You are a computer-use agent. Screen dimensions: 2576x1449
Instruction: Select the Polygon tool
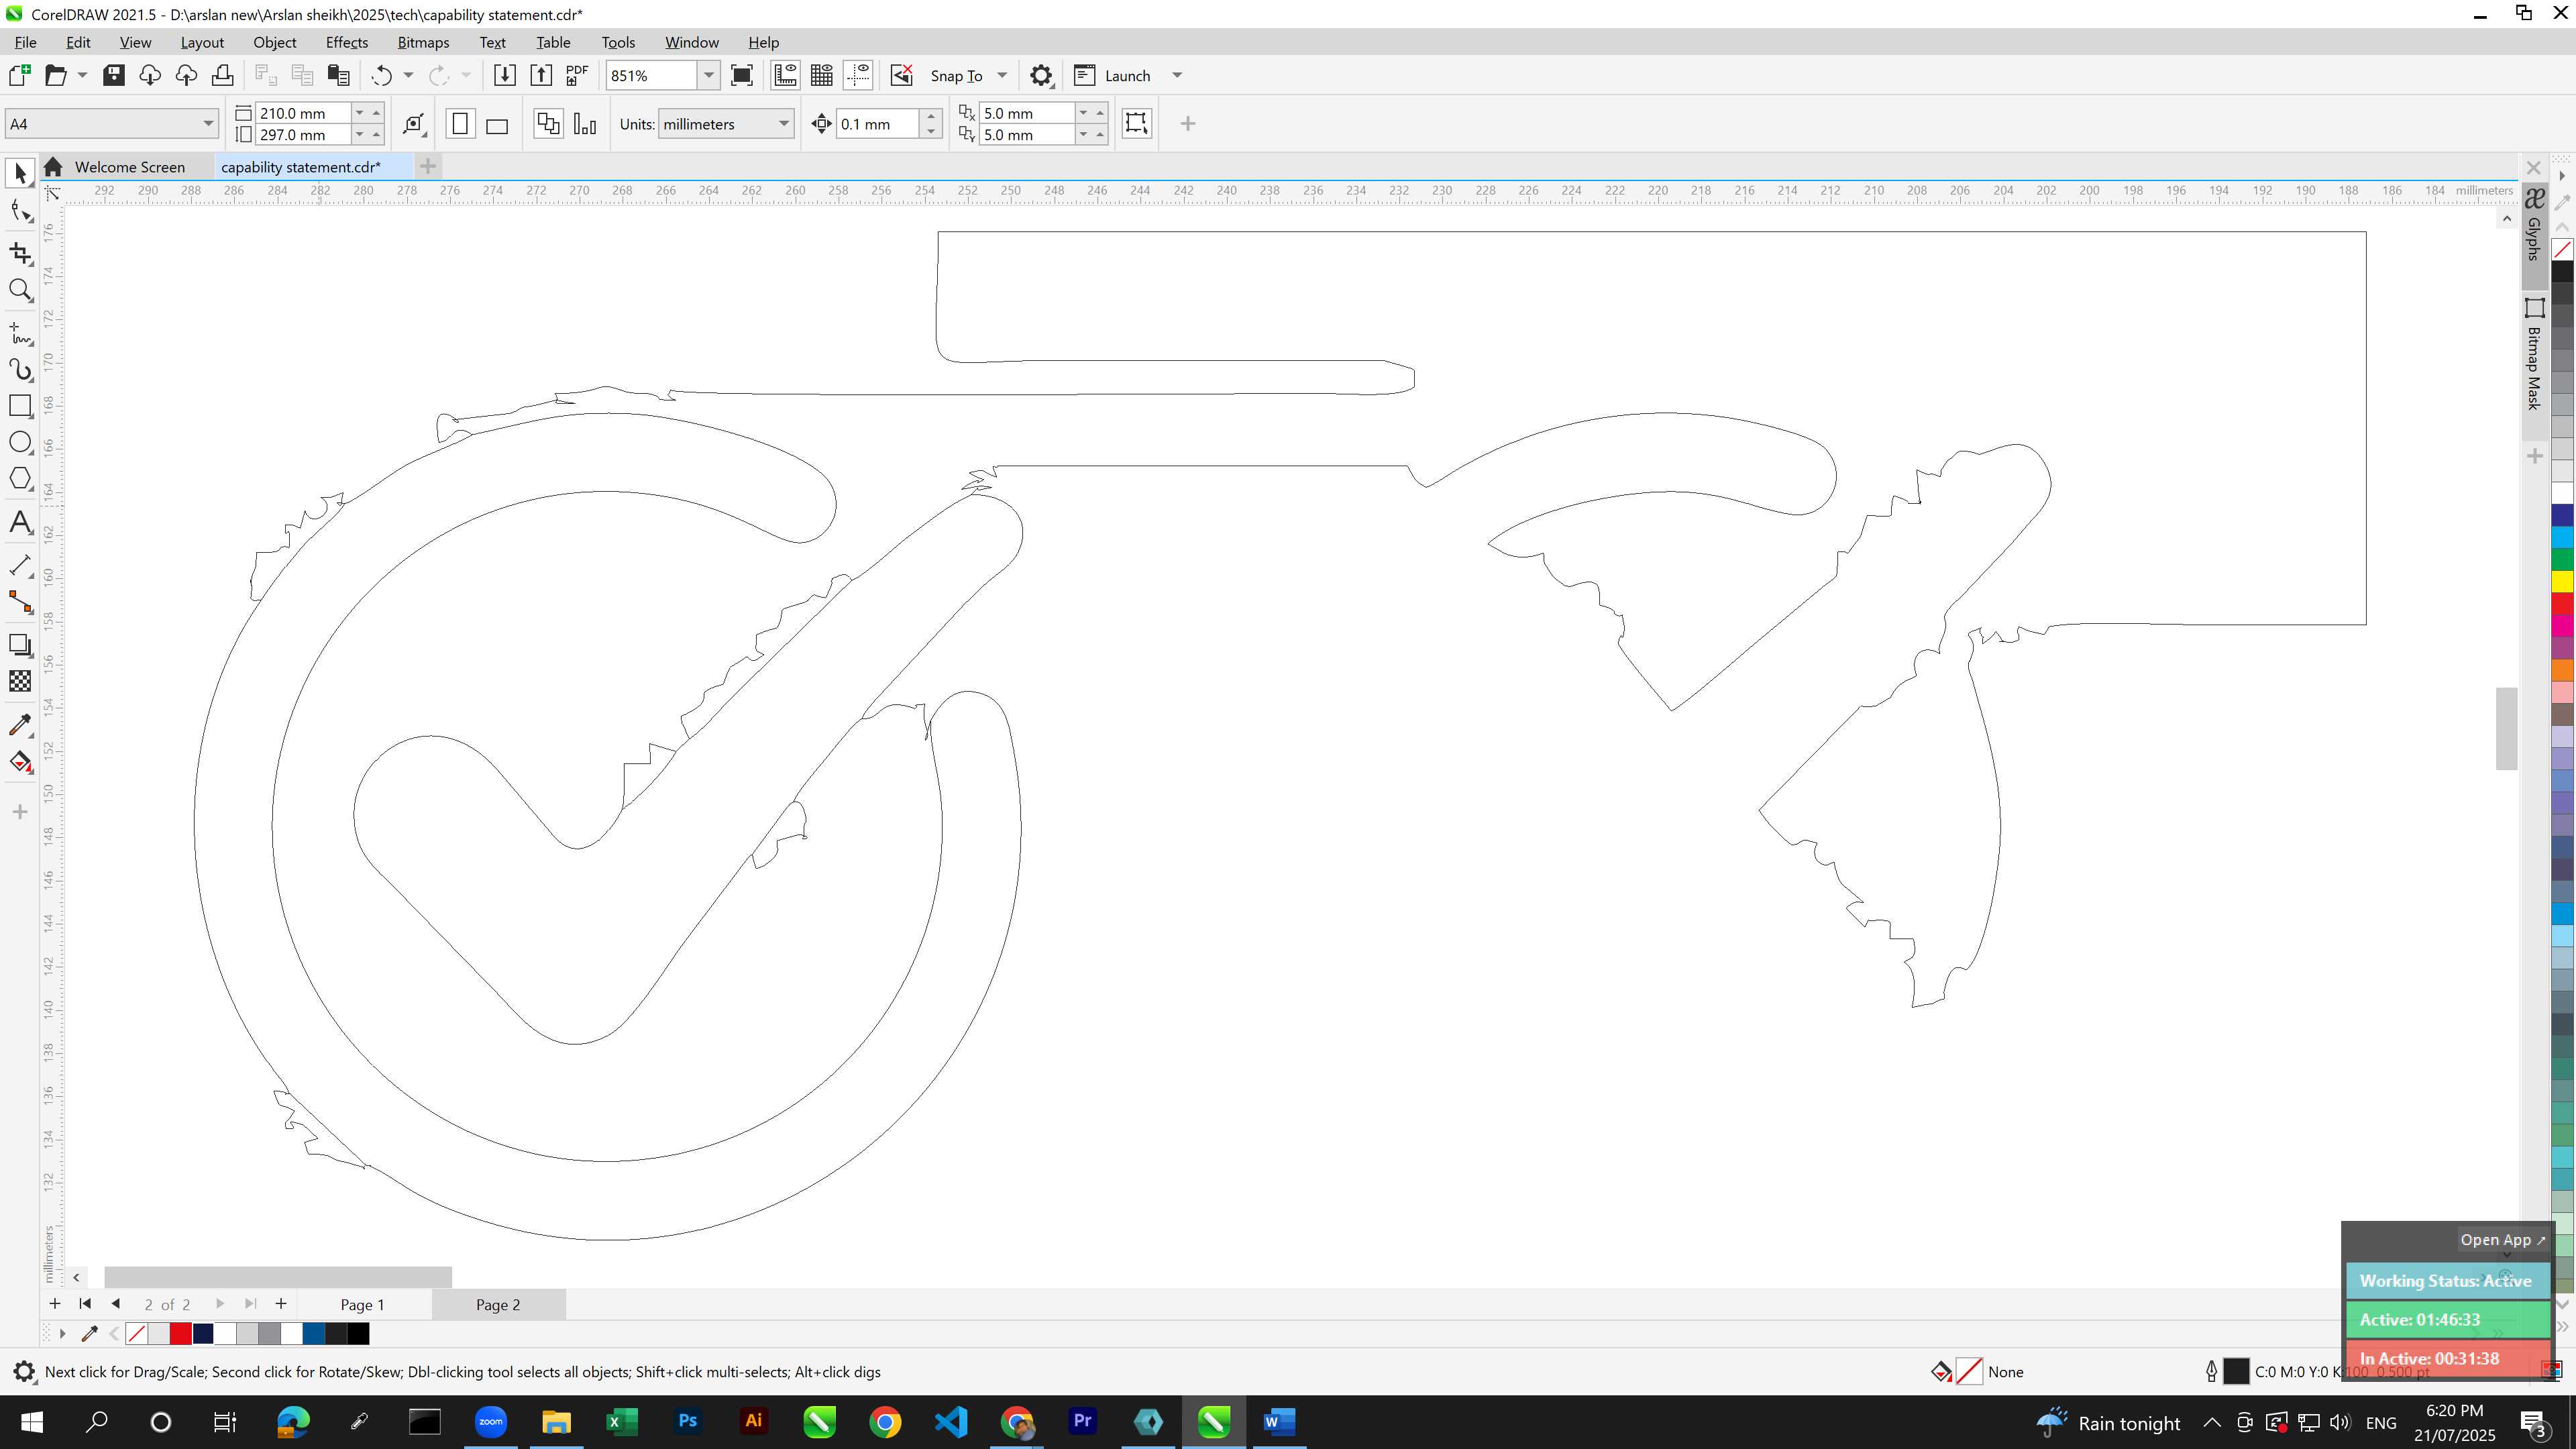[20, 479]
